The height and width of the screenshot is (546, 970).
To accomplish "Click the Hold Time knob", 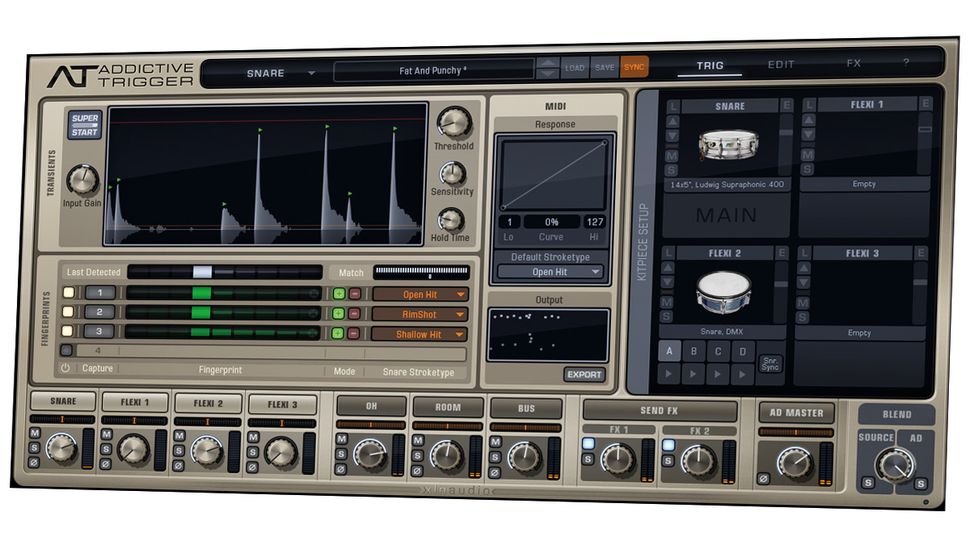I will tap(450, 220).
